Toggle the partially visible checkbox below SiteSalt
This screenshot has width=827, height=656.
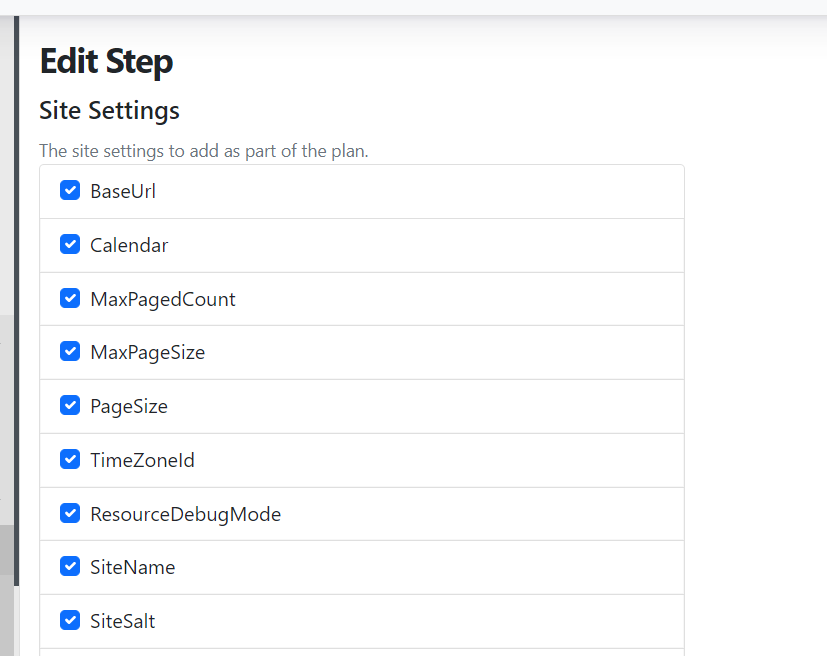click(x=69, y=652)
